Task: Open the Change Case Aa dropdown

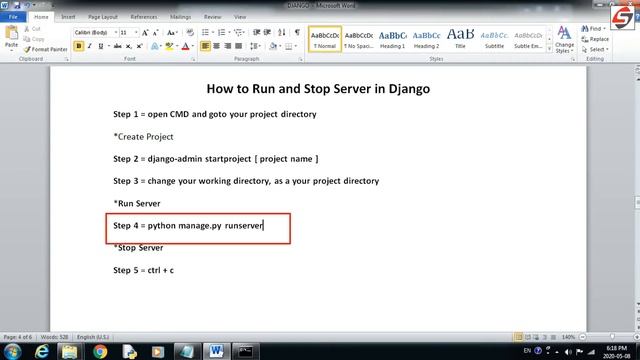Action: (172, 32)
